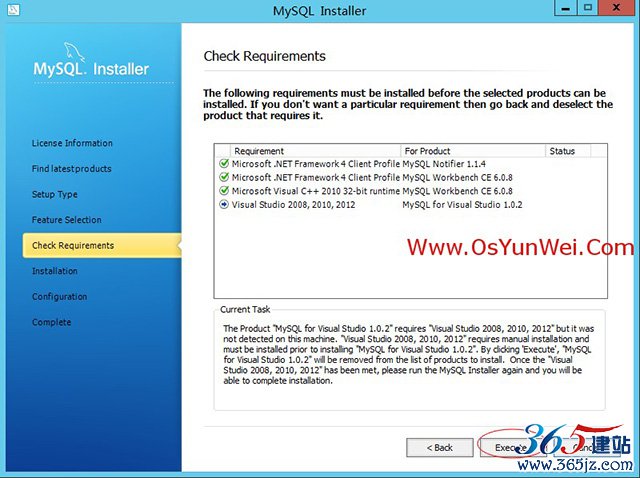
Task: Click the Current Task group label
Action: pyautogui.click(x=245, y=309)
